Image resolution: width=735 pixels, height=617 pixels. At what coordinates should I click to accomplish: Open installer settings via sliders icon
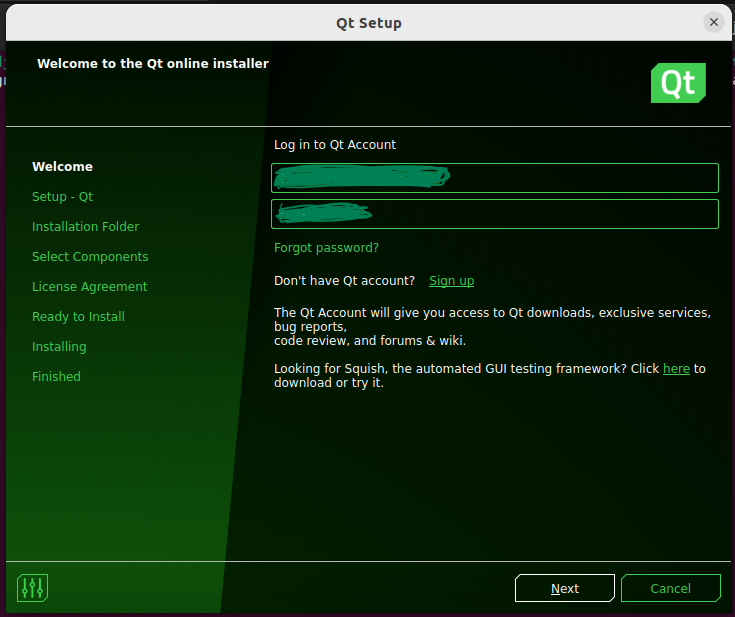[32, 587]
